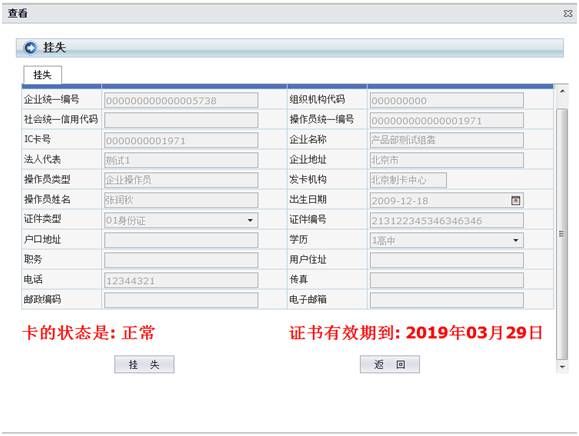
Task: Click the 操作员统一编号 input field
Action: point(447,120)
